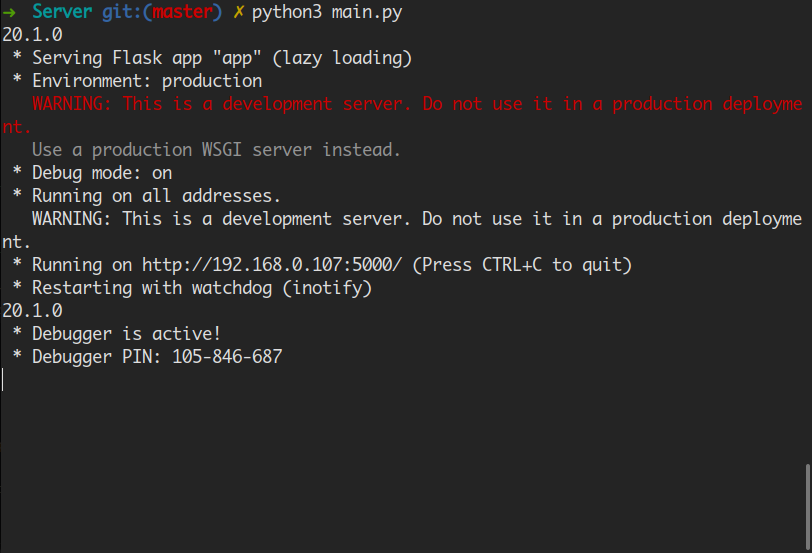The image size is (812, 553).
Task: Click the "Serving Flask app" line
Action: pyautogui.click(x=221, y=58)
